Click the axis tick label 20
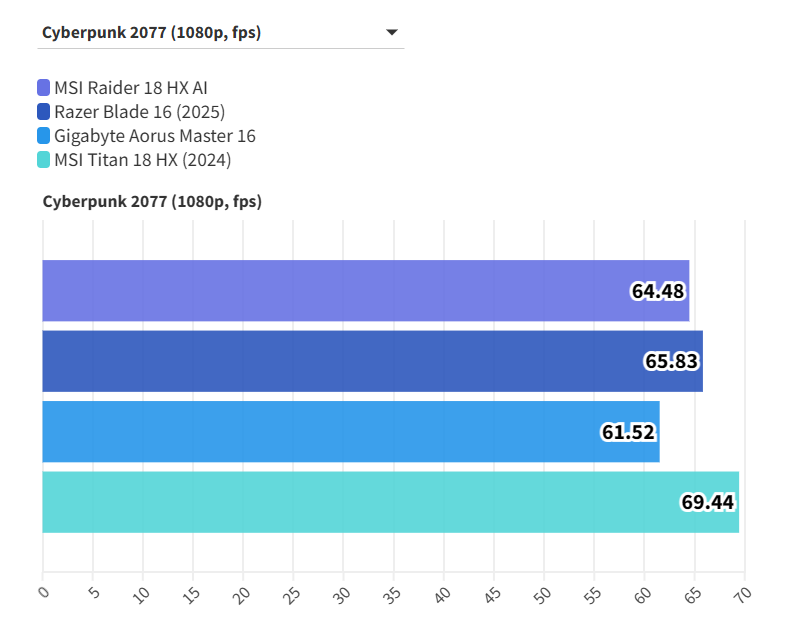The image size is (785, 624). tap(241, 594)
